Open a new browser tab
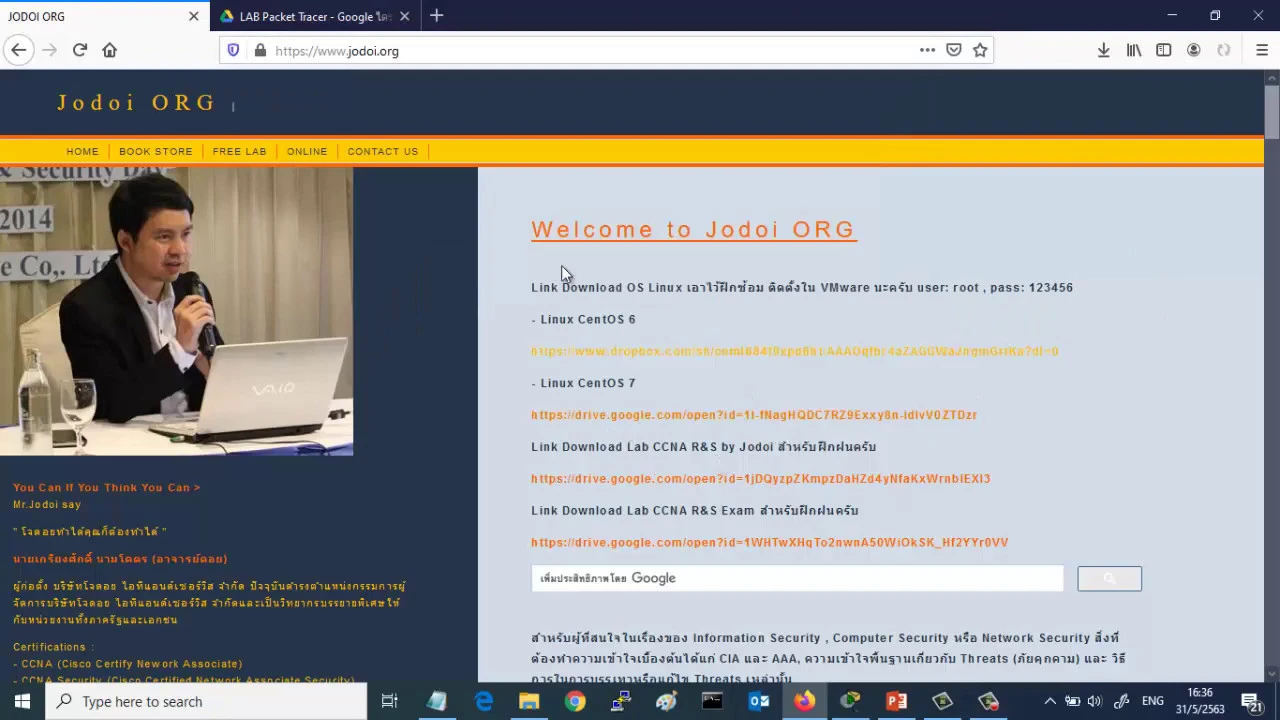Screen dimensions: 1280x720 click(x=436, y=16)
